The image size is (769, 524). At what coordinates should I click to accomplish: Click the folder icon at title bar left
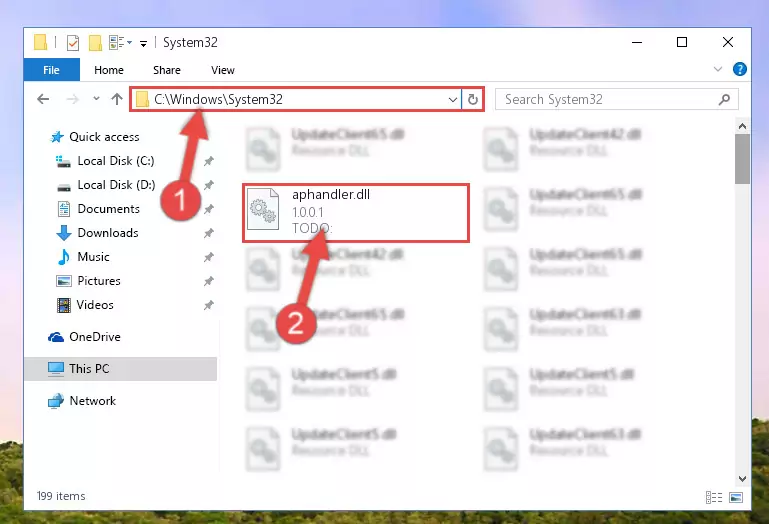41,43
